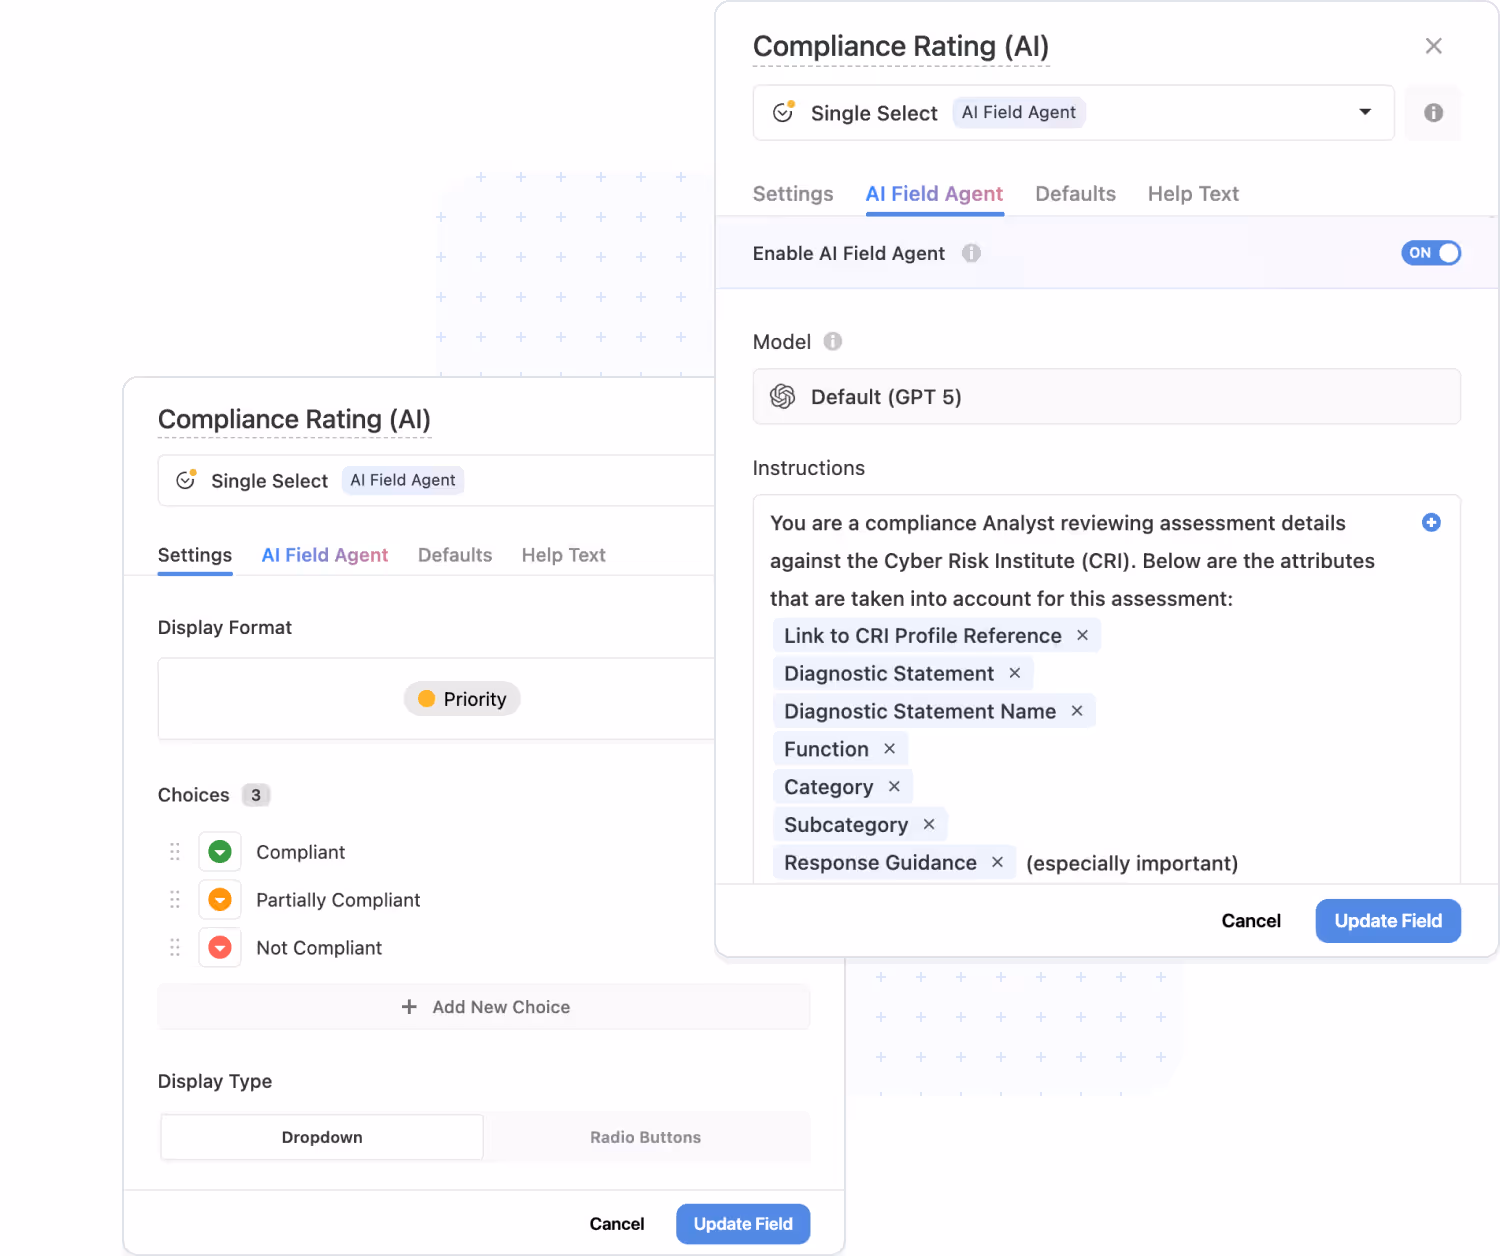Click the drag handle for Compliant choice
The width and height of the screenshot is (1500, 1256).
tap(175, 851)
